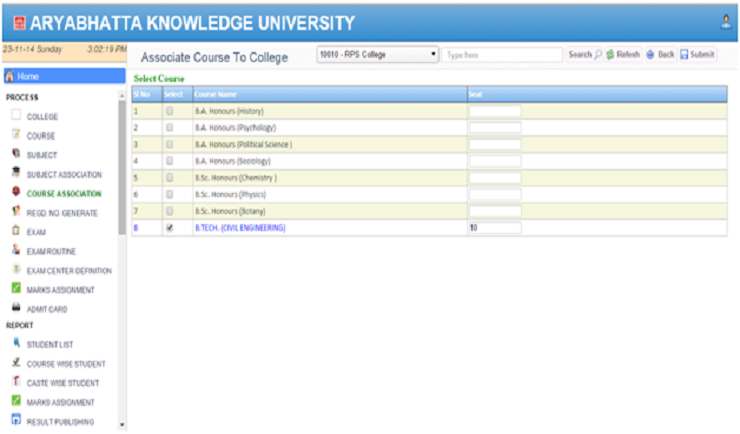The image size is (740, 434).
Task: Click the Exam Routine sidebar icon
Action: (16, 251)
